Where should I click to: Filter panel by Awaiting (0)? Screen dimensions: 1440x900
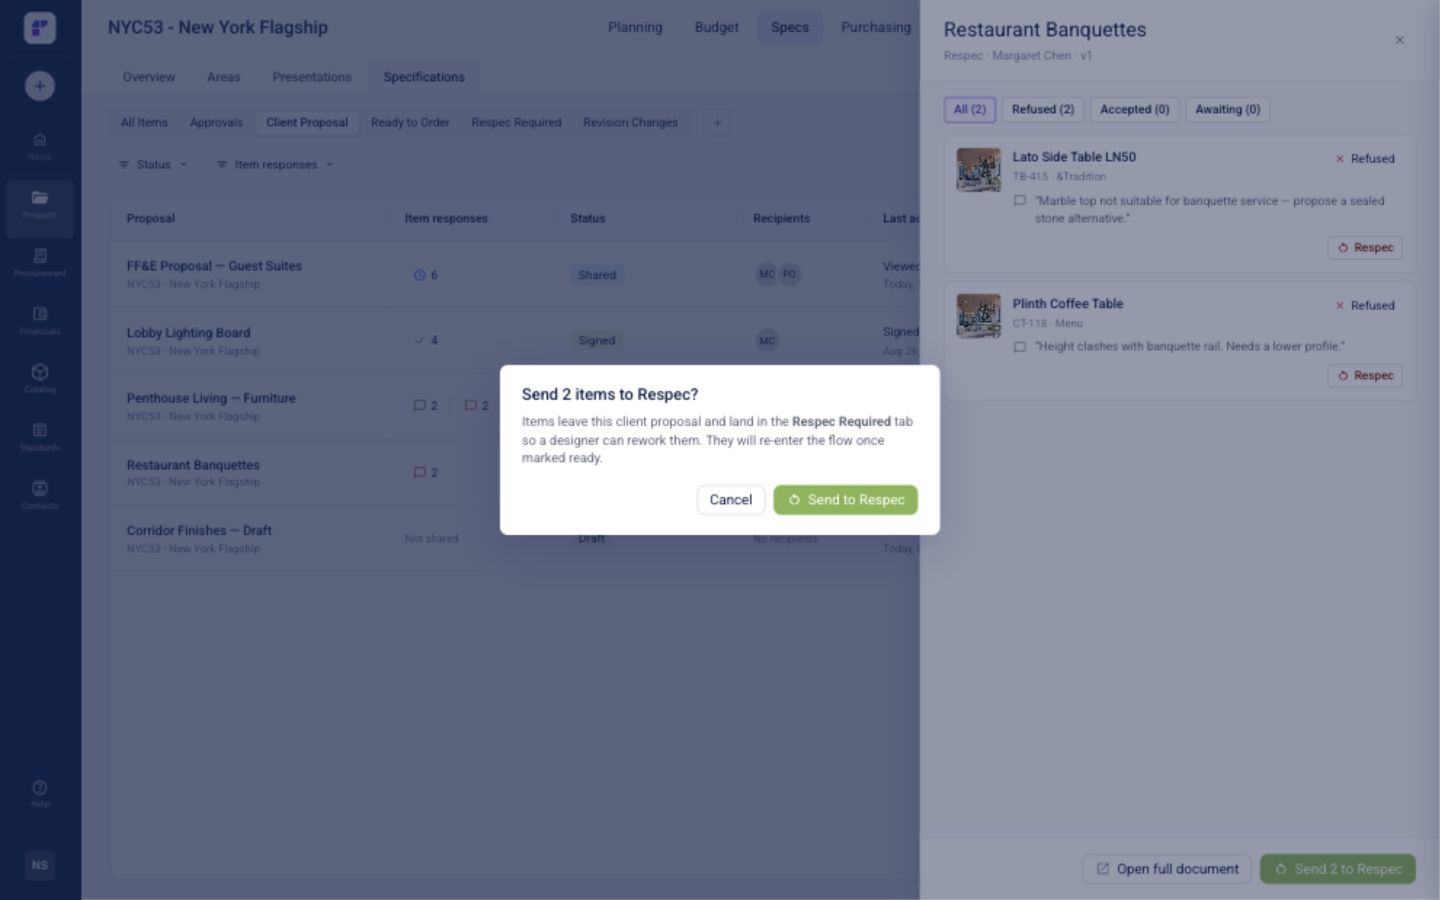(x=1228, y=109)
